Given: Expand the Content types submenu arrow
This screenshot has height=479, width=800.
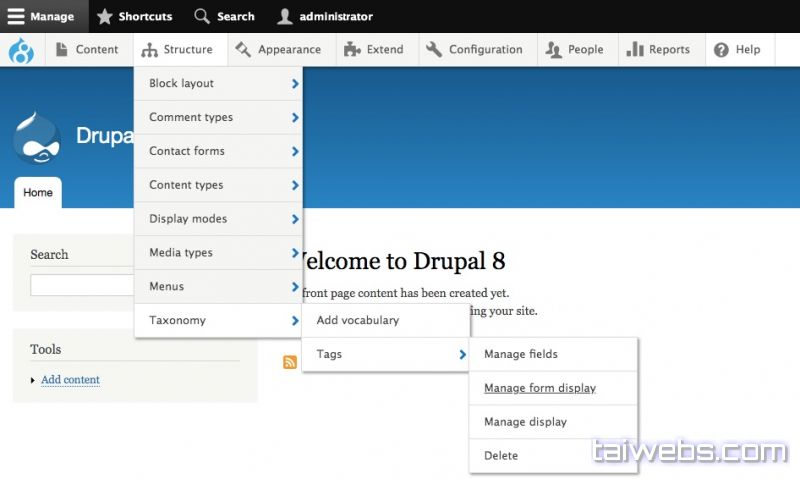Looking at the screenshot, I should coord(295,185).
